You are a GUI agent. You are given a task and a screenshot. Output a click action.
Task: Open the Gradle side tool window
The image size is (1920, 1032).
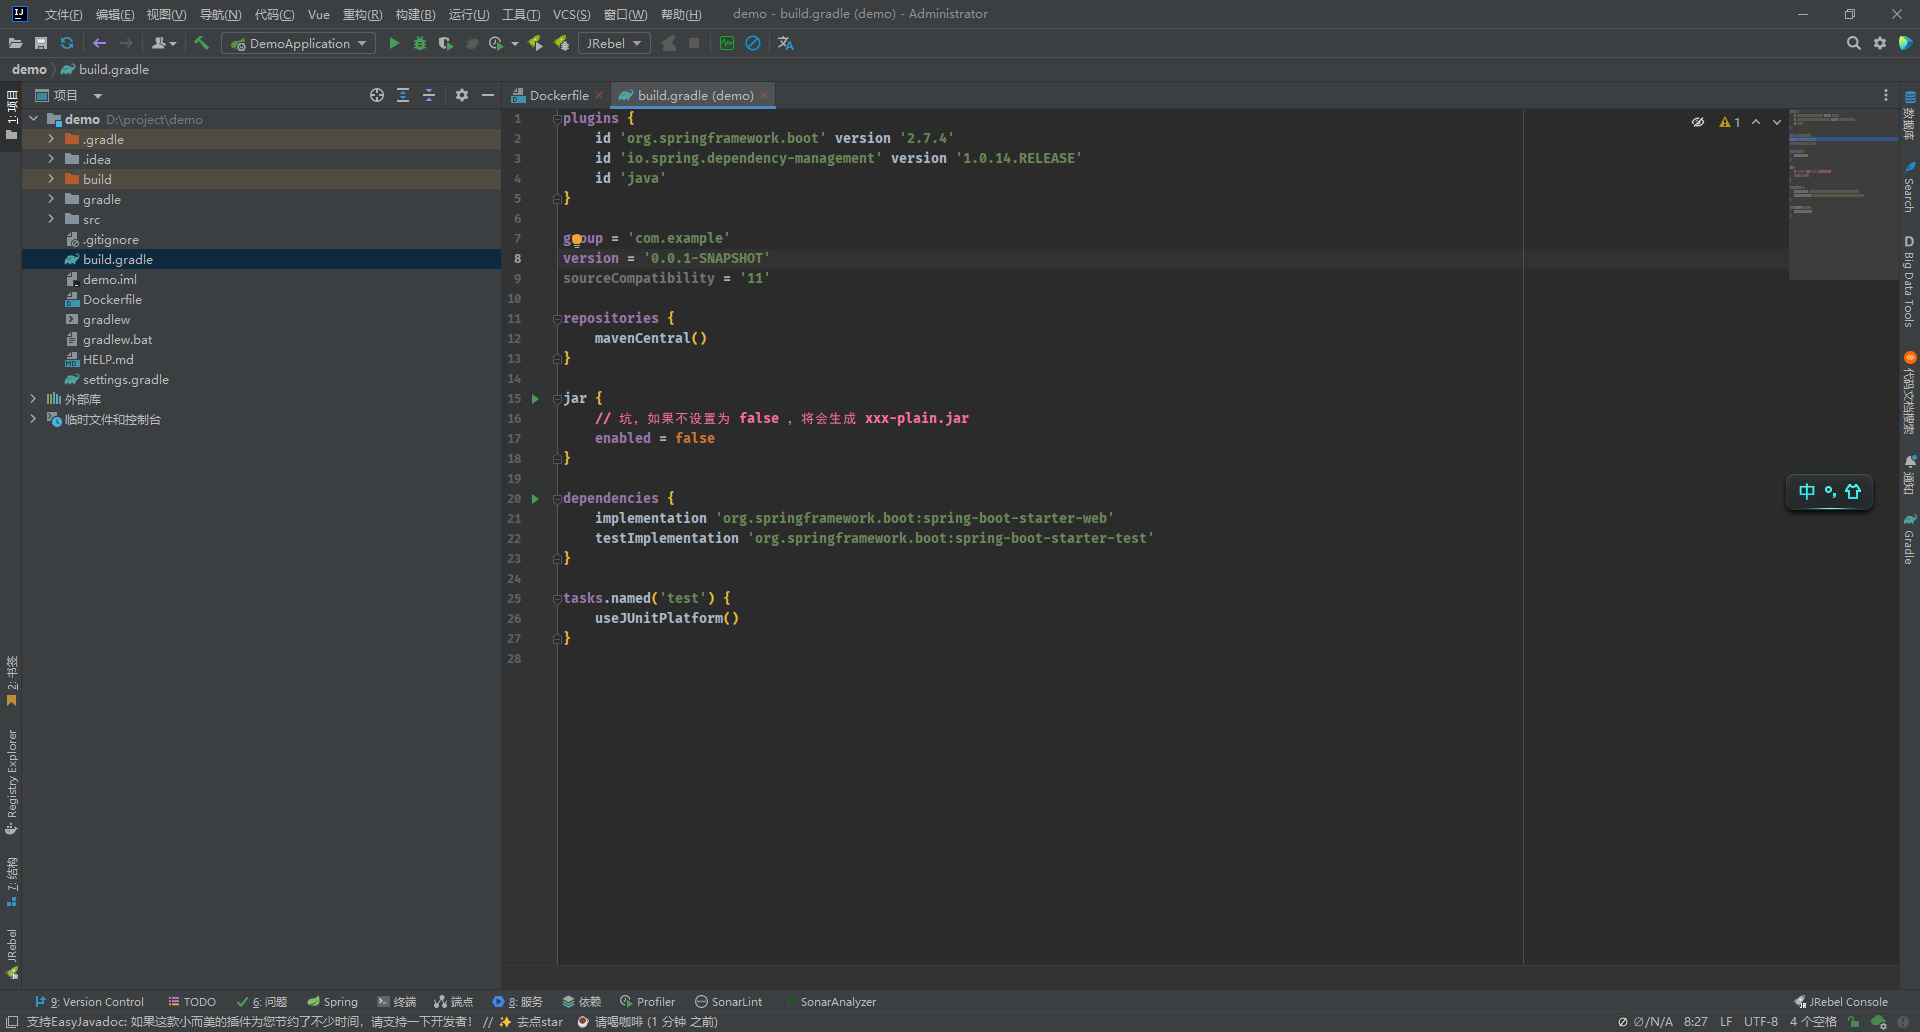pyautogui.click(x=1909, y=540)
